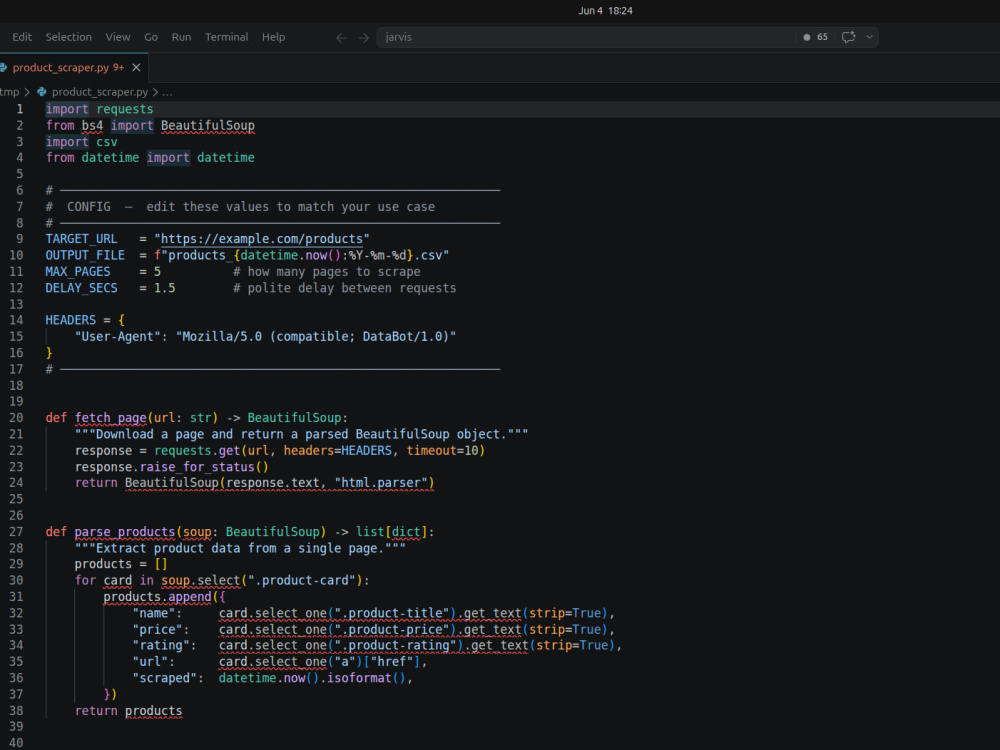Click the Python icon on the editor tab
Image resolution: width=1000 pixels, height=750 pixels.
pyautogui.click(x=3, y=68)
